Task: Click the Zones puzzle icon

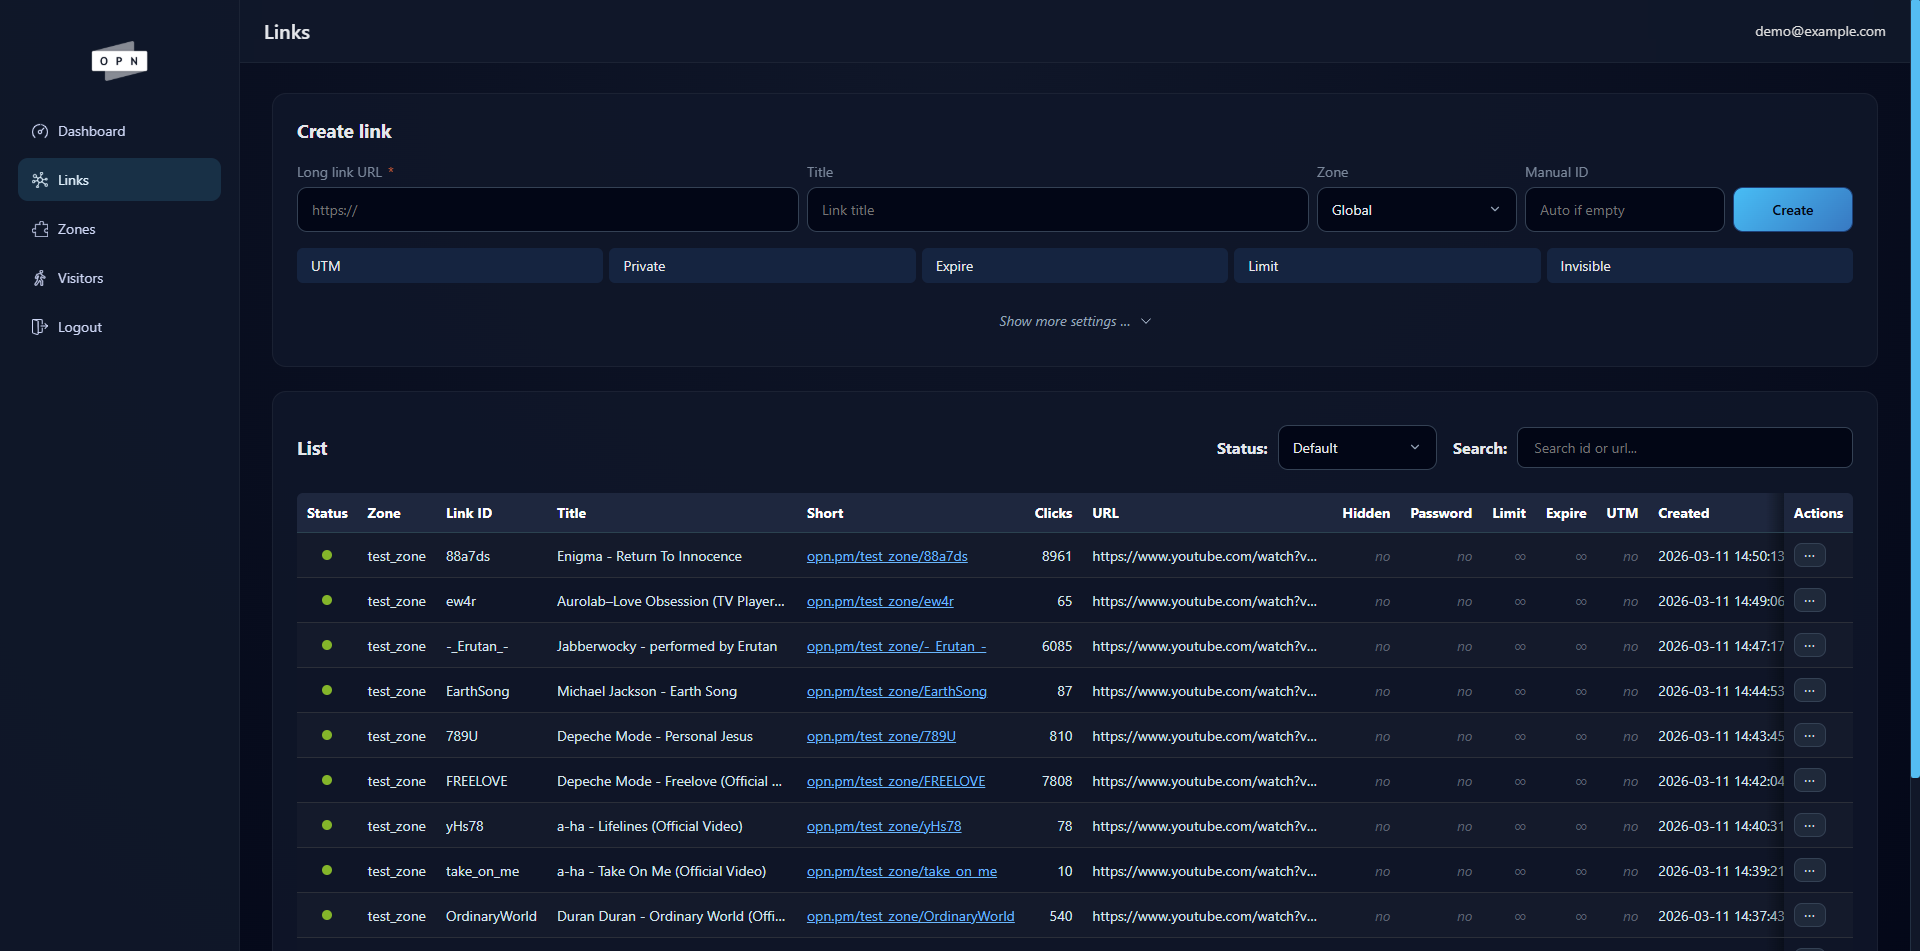Action: tap(40, 229)
